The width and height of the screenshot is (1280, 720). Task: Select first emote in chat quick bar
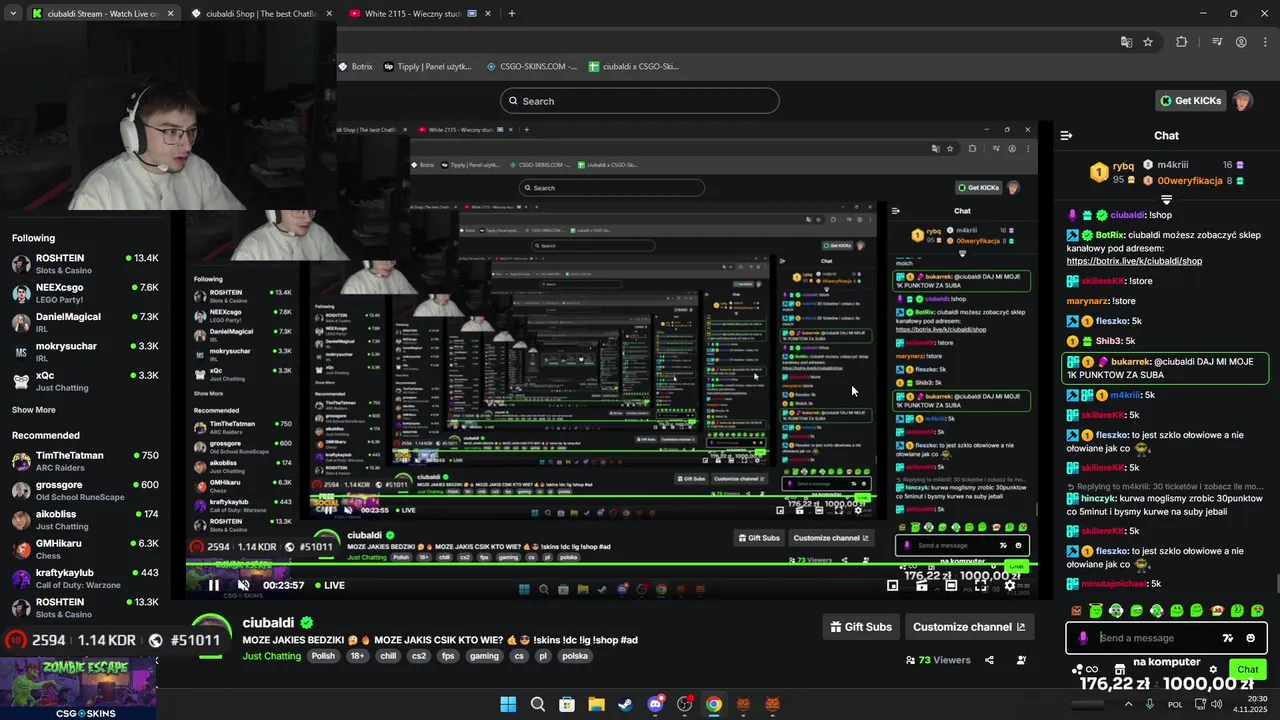coord(1076,610)
